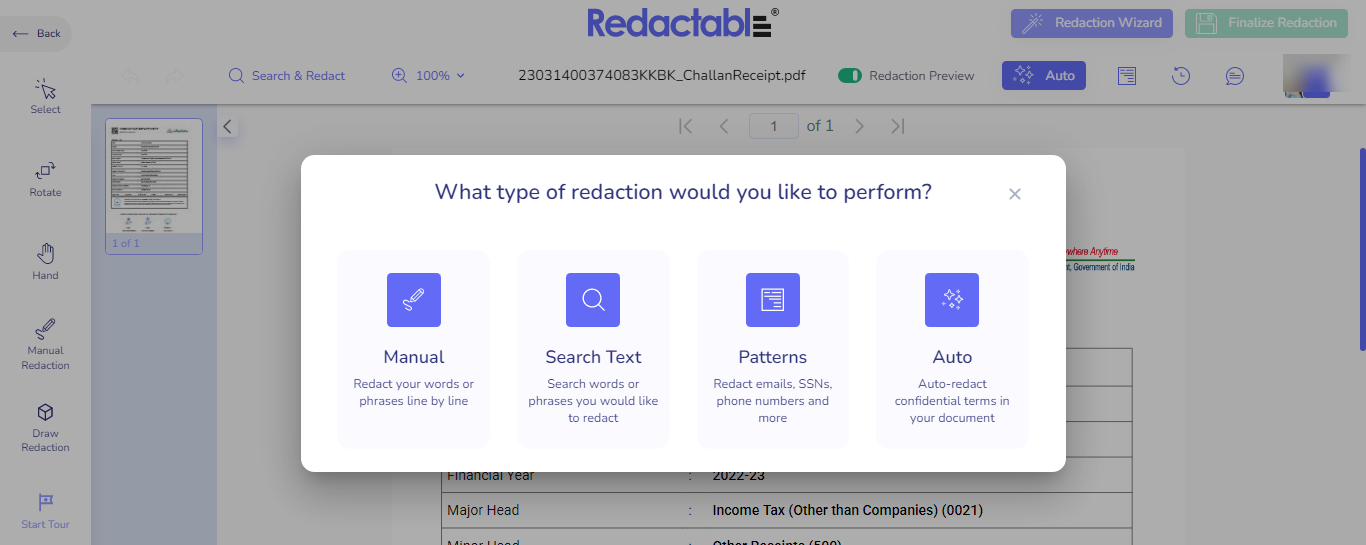The image size is (1366, 545).
Task: Launch the Start Tour guide
Action: [x=45, y=511]
